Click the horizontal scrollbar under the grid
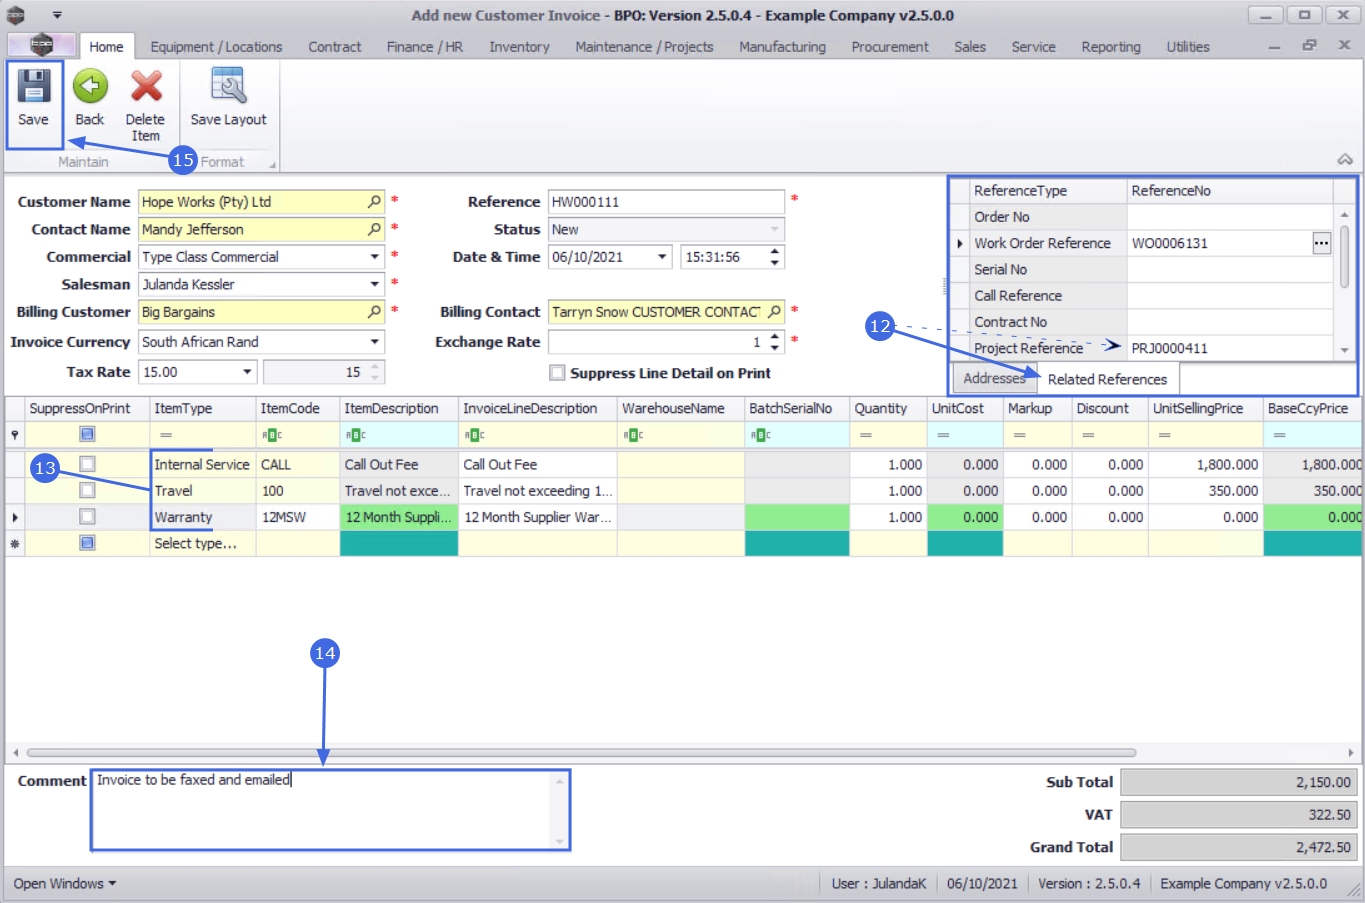1365x903 pixels. click(580, 752)
